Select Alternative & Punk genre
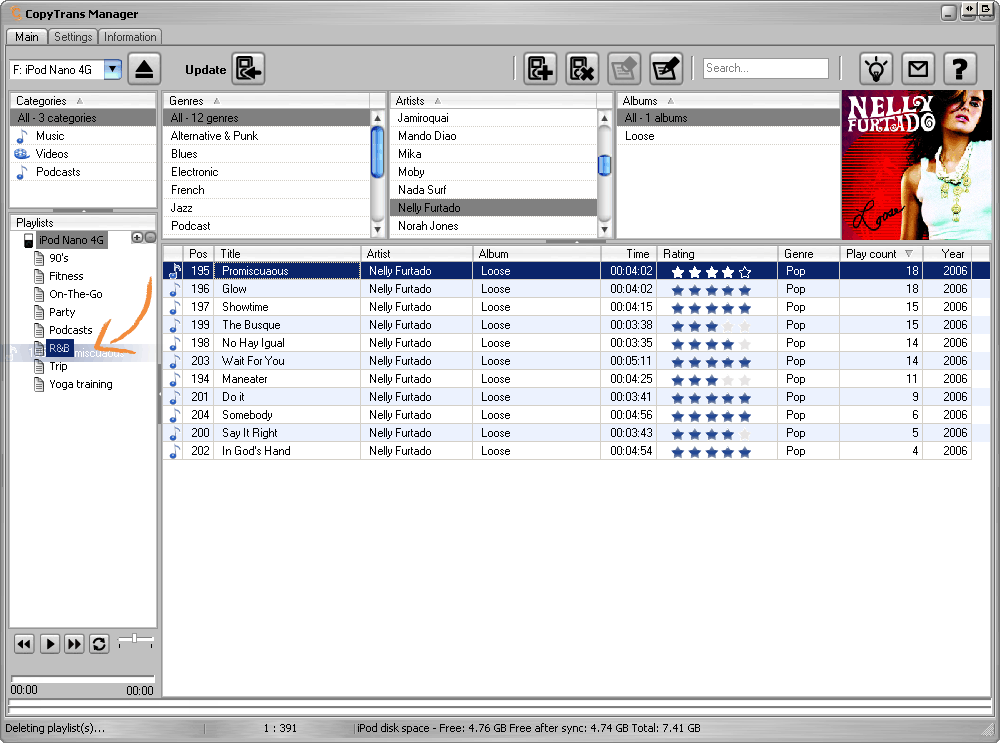This screenshot has width=1000, height=743. [267, 136]
